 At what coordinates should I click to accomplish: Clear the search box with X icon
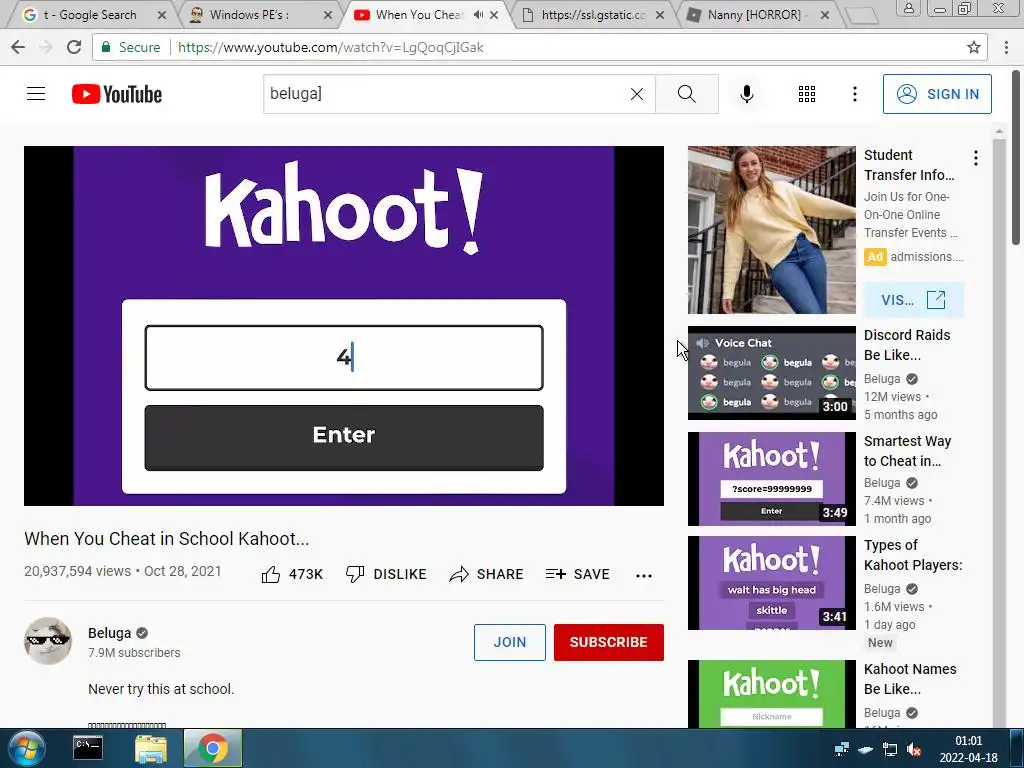click(637, 94)
